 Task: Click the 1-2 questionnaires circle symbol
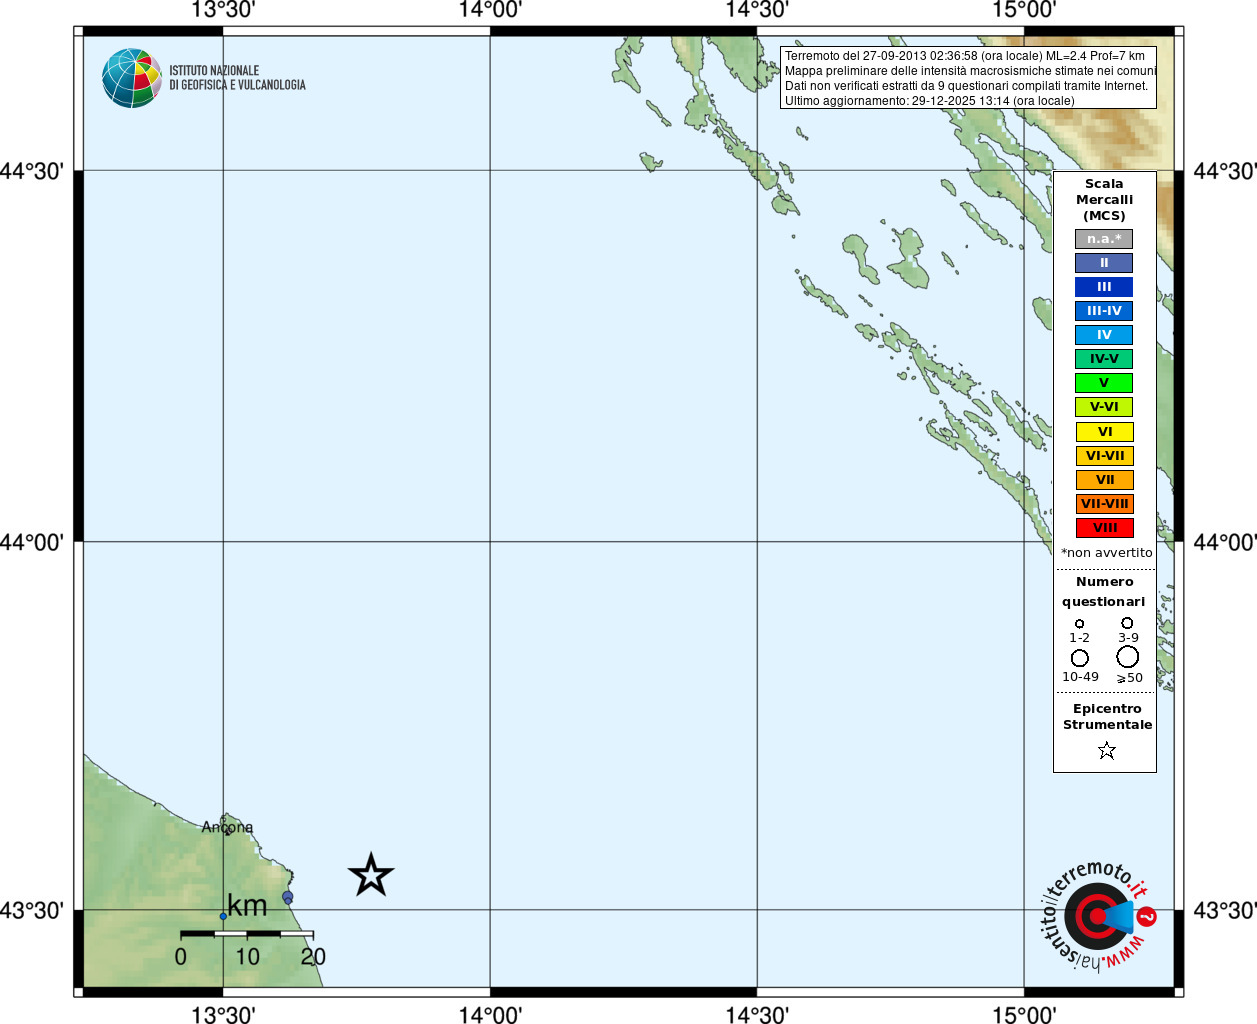[1079, 623]
